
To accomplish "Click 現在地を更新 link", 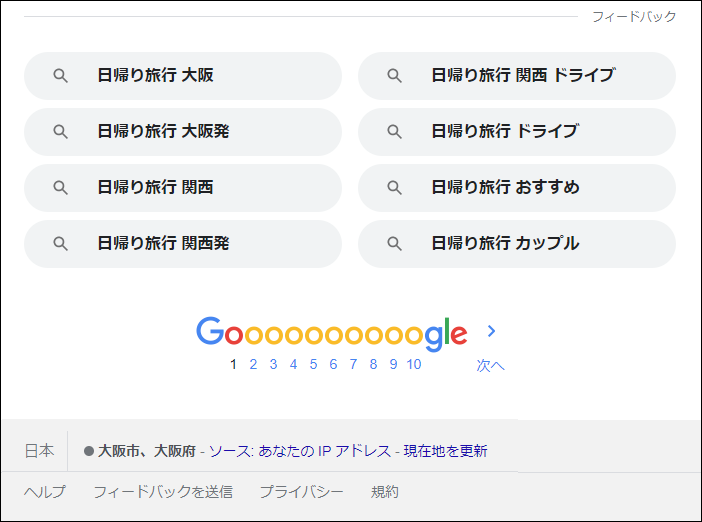I will click(x=445, y=451).
